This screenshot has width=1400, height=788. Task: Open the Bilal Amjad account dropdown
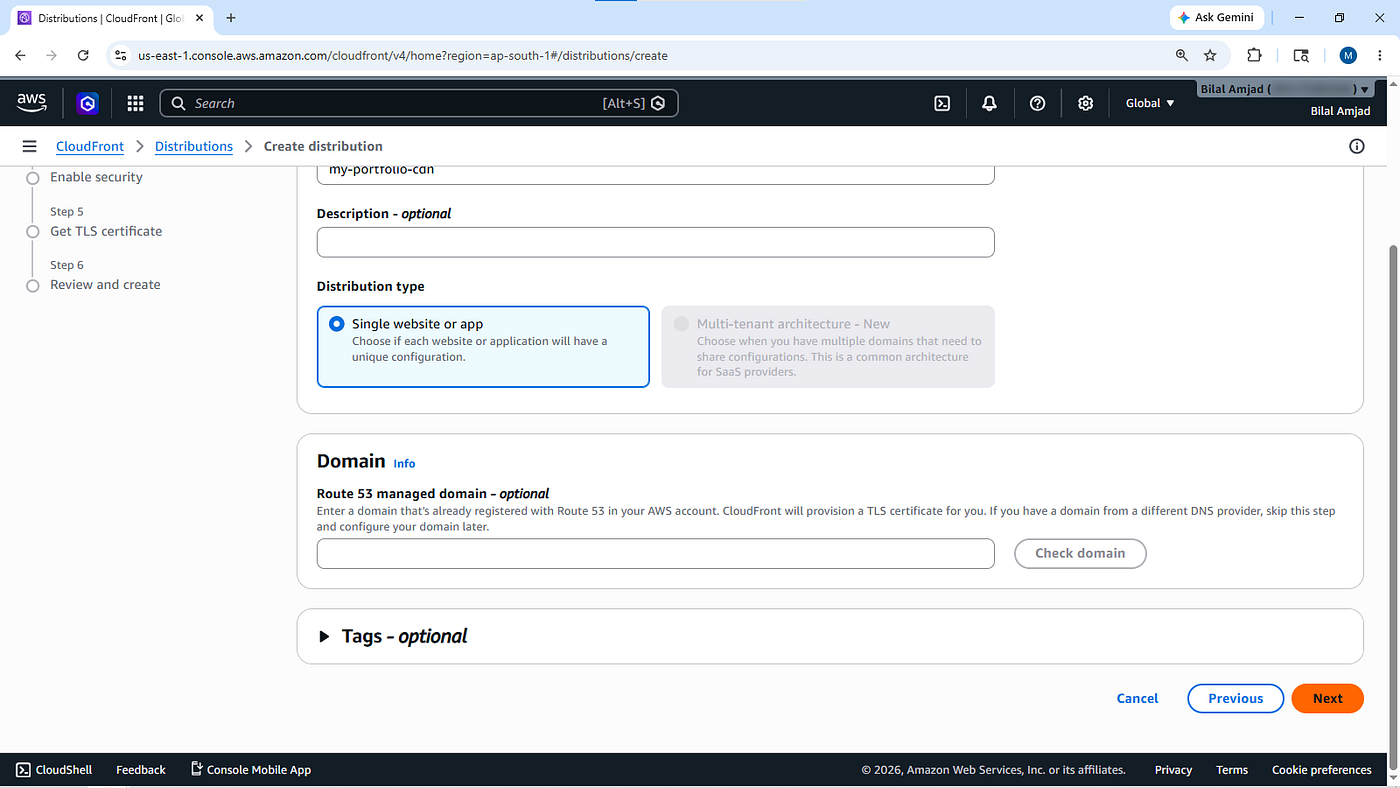pos(1285,89)
